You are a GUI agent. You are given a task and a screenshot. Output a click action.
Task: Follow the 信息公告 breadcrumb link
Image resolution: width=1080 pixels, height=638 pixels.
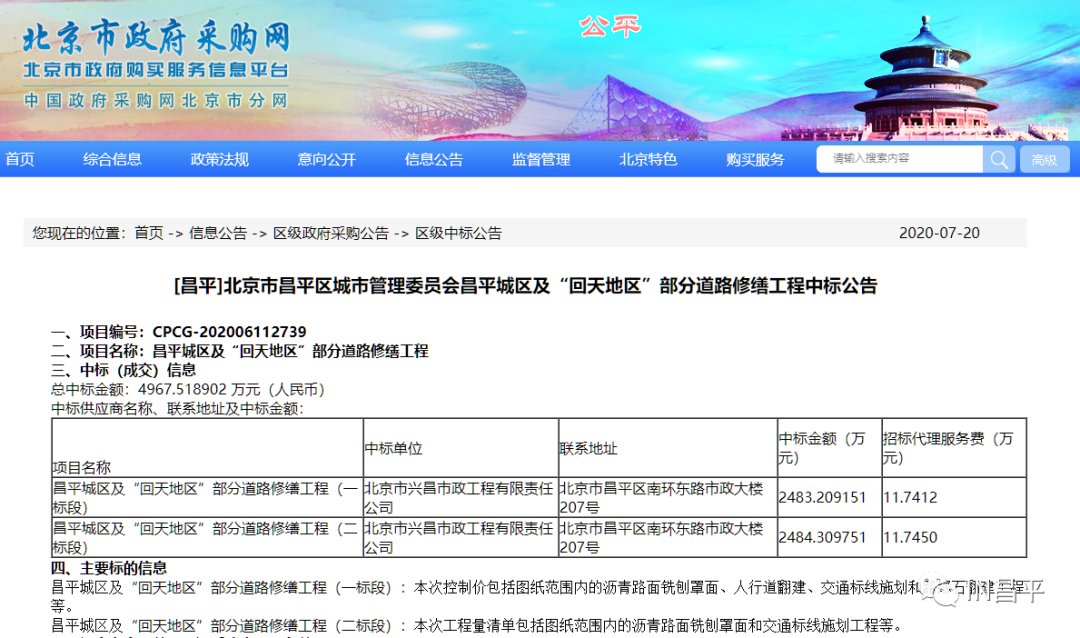[x=218, y=233]
